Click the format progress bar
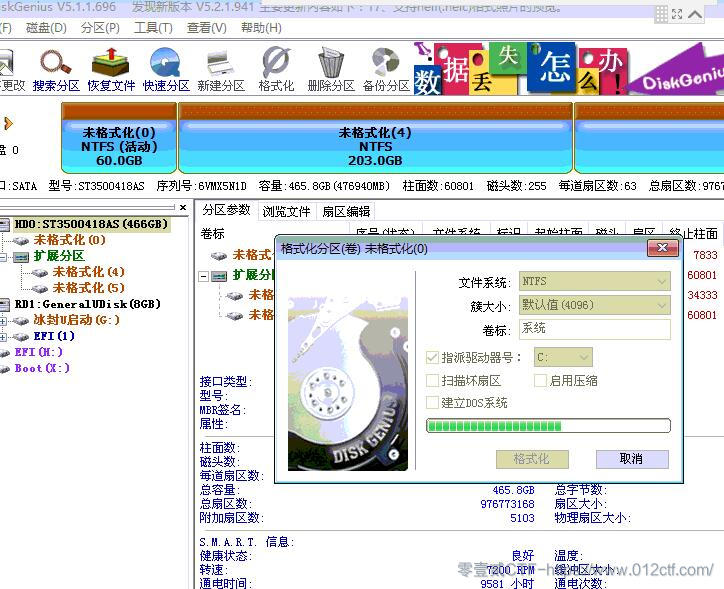This screenshot has height=589, width=724. [548, 426]
